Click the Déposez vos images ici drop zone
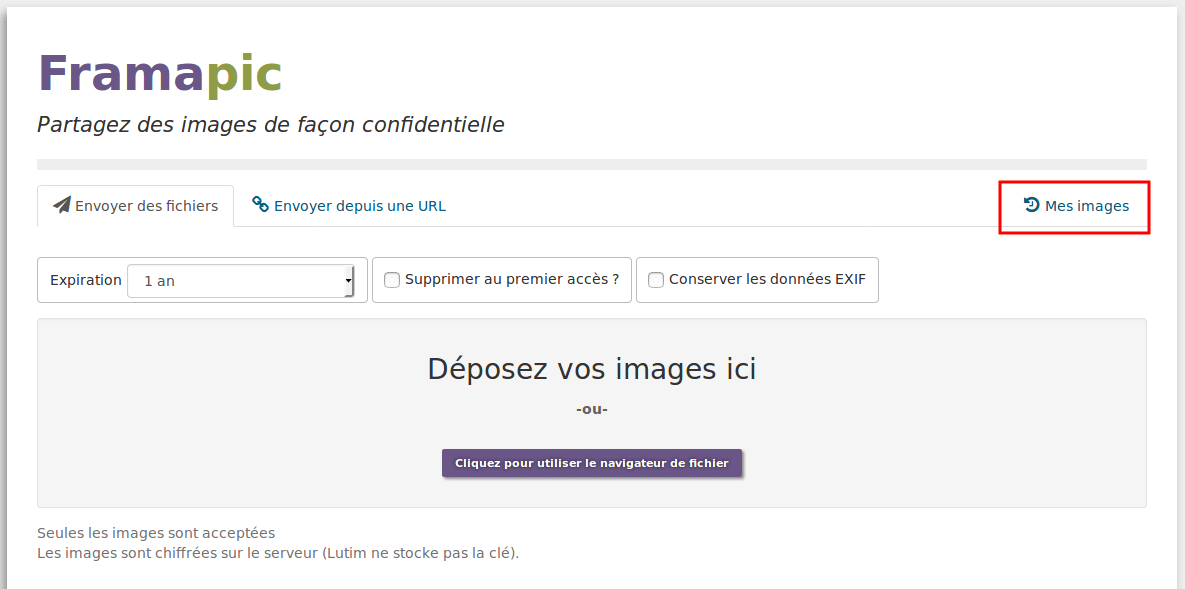 pos(592,413)
